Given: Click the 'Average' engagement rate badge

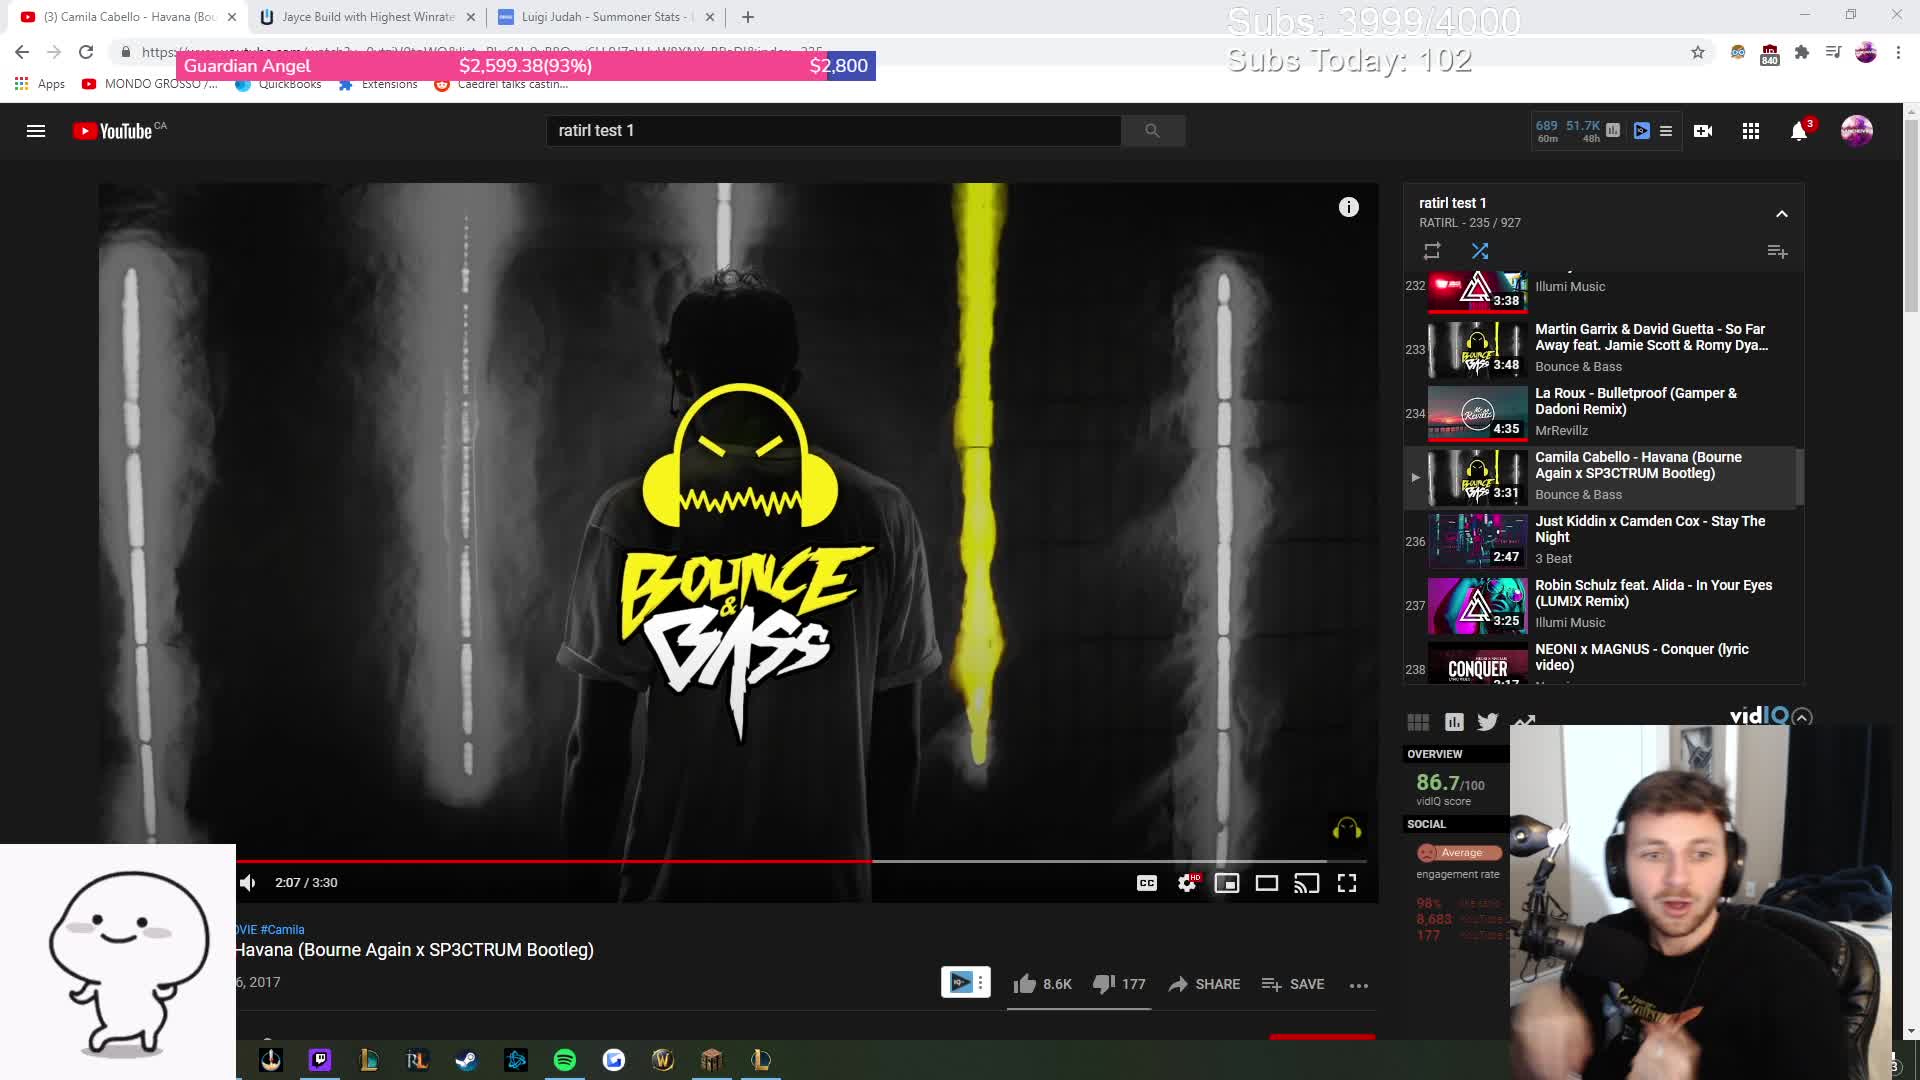Looking at the screenshot, I should click(x=1460, y=853).
